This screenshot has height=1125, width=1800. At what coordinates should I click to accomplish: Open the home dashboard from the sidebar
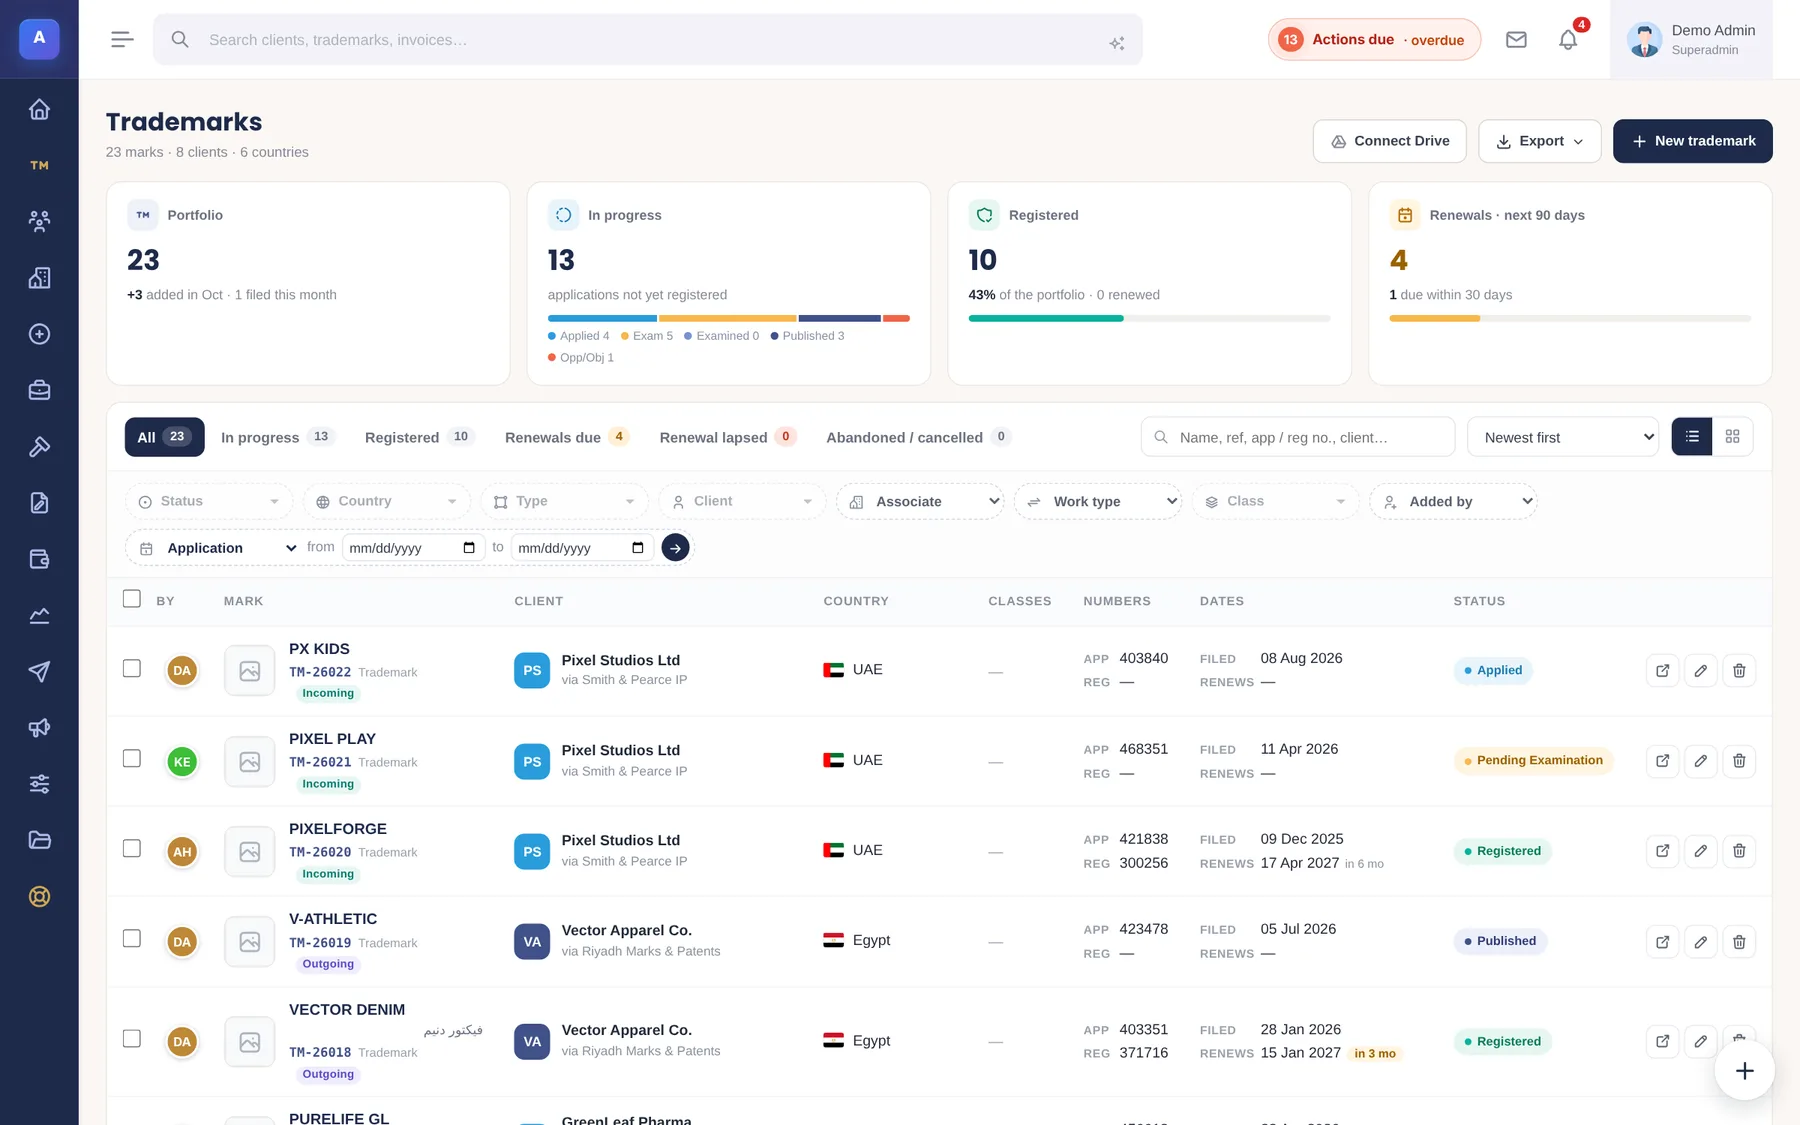pos(39,109)
